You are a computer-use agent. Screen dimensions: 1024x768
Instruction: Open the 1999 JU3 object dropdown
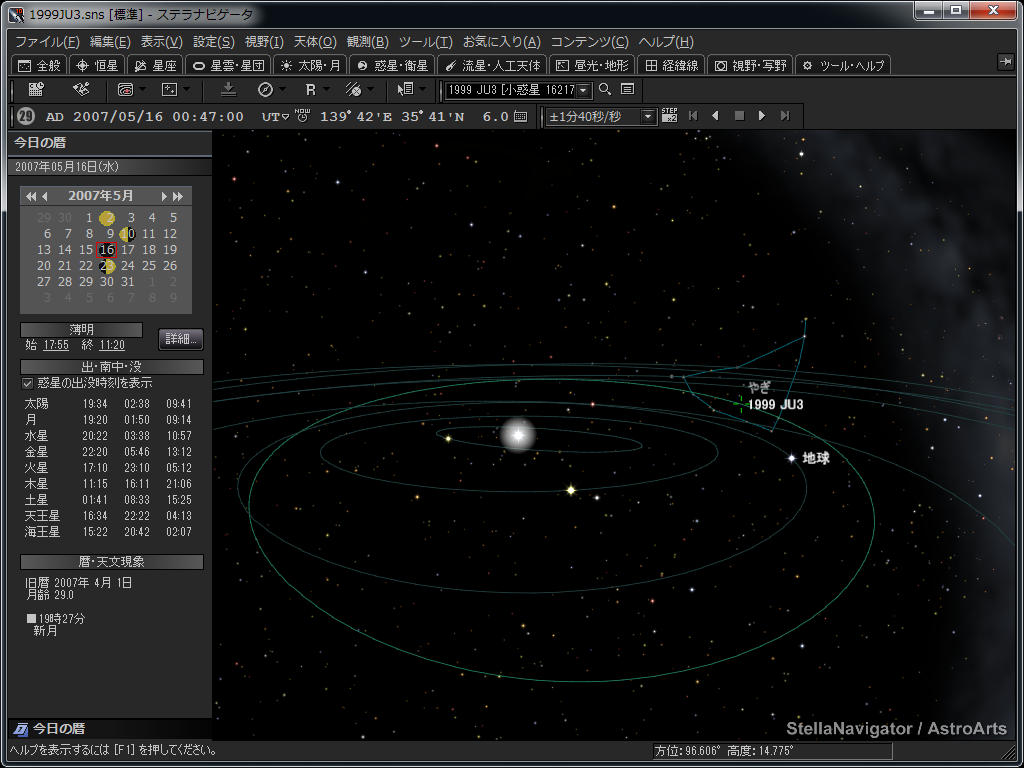584,90
